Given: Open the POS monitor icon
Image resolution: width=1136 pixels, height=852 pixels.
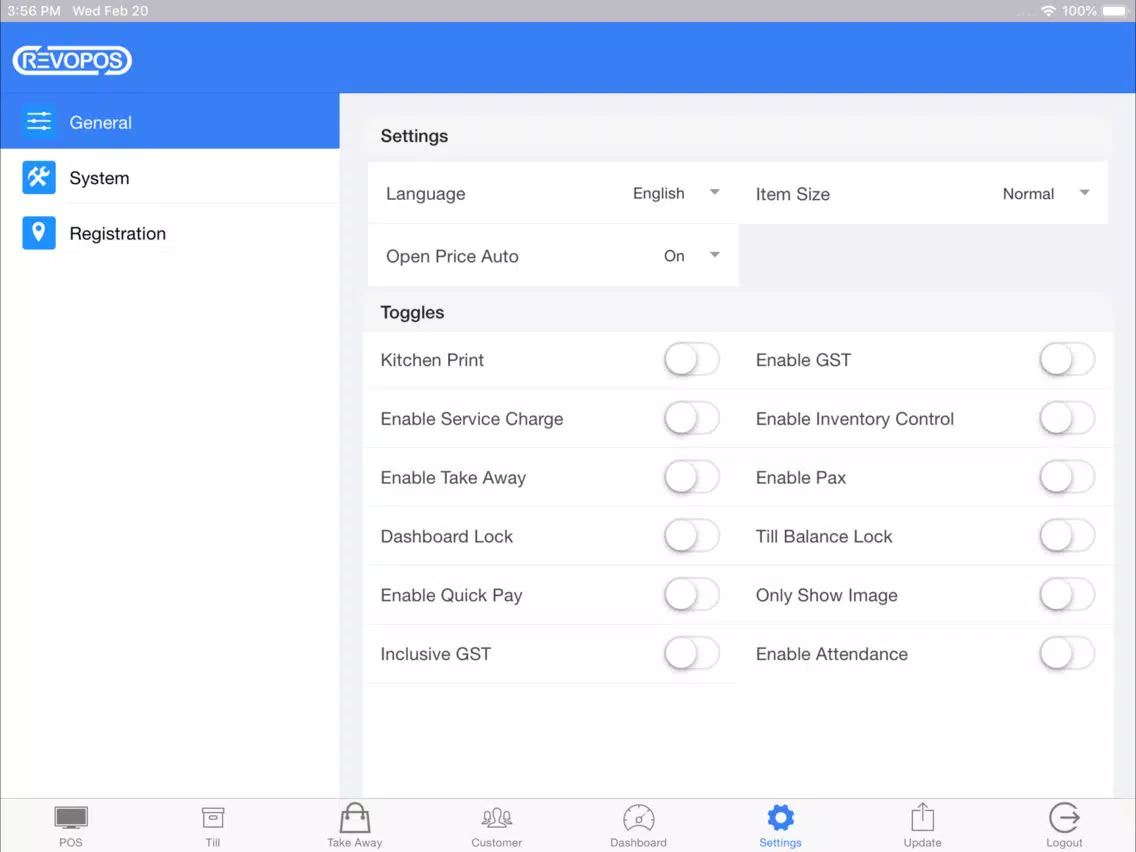Looking at the screenshot, I should [x=71, y=818].
